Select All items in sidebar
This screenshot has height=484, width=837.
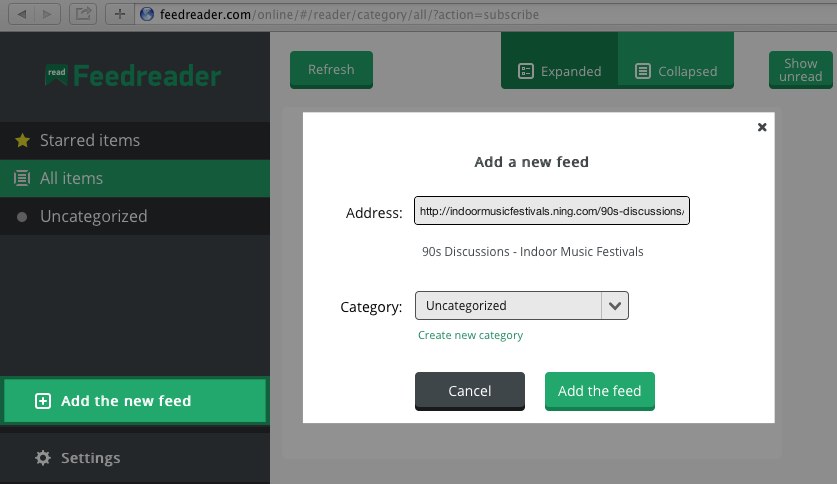pyautogui.click(x=135, y=178)
